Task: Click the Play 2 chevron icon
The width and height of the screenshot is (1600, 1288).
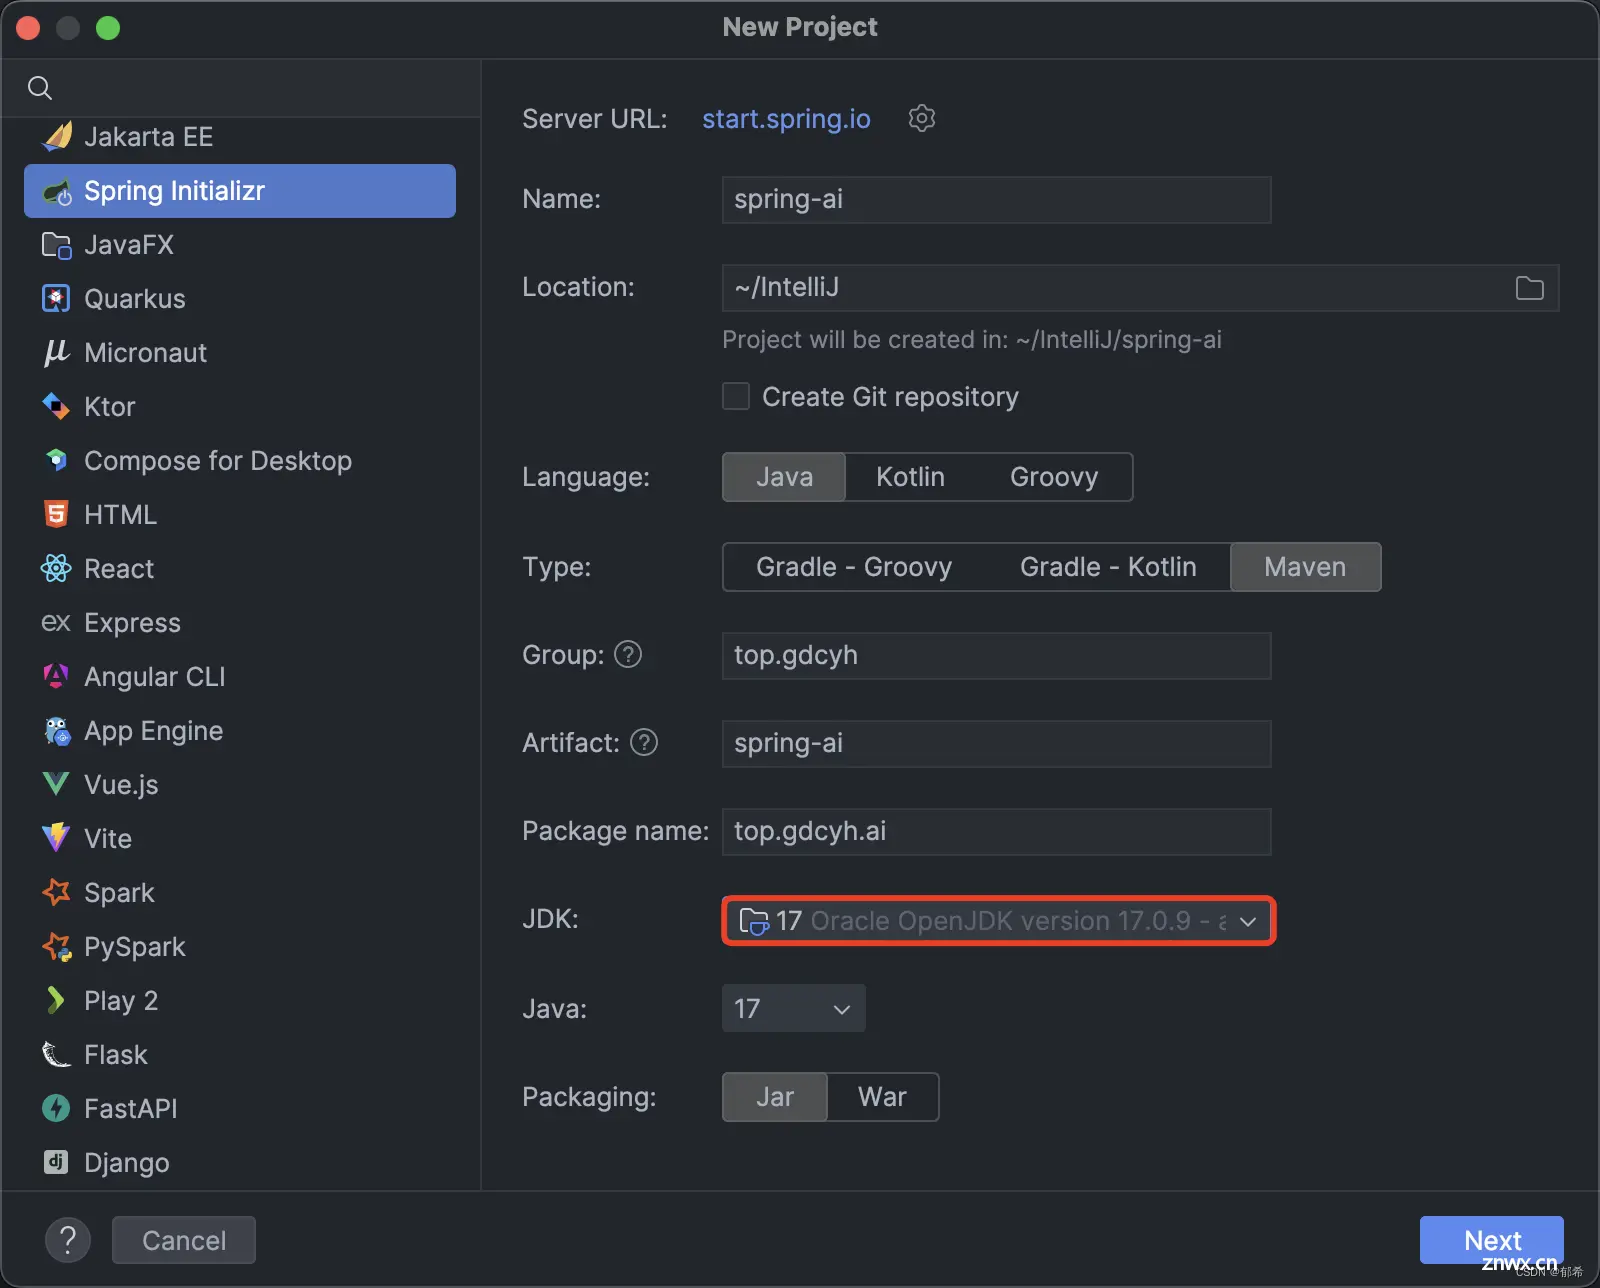Action: pos(56,1000)
